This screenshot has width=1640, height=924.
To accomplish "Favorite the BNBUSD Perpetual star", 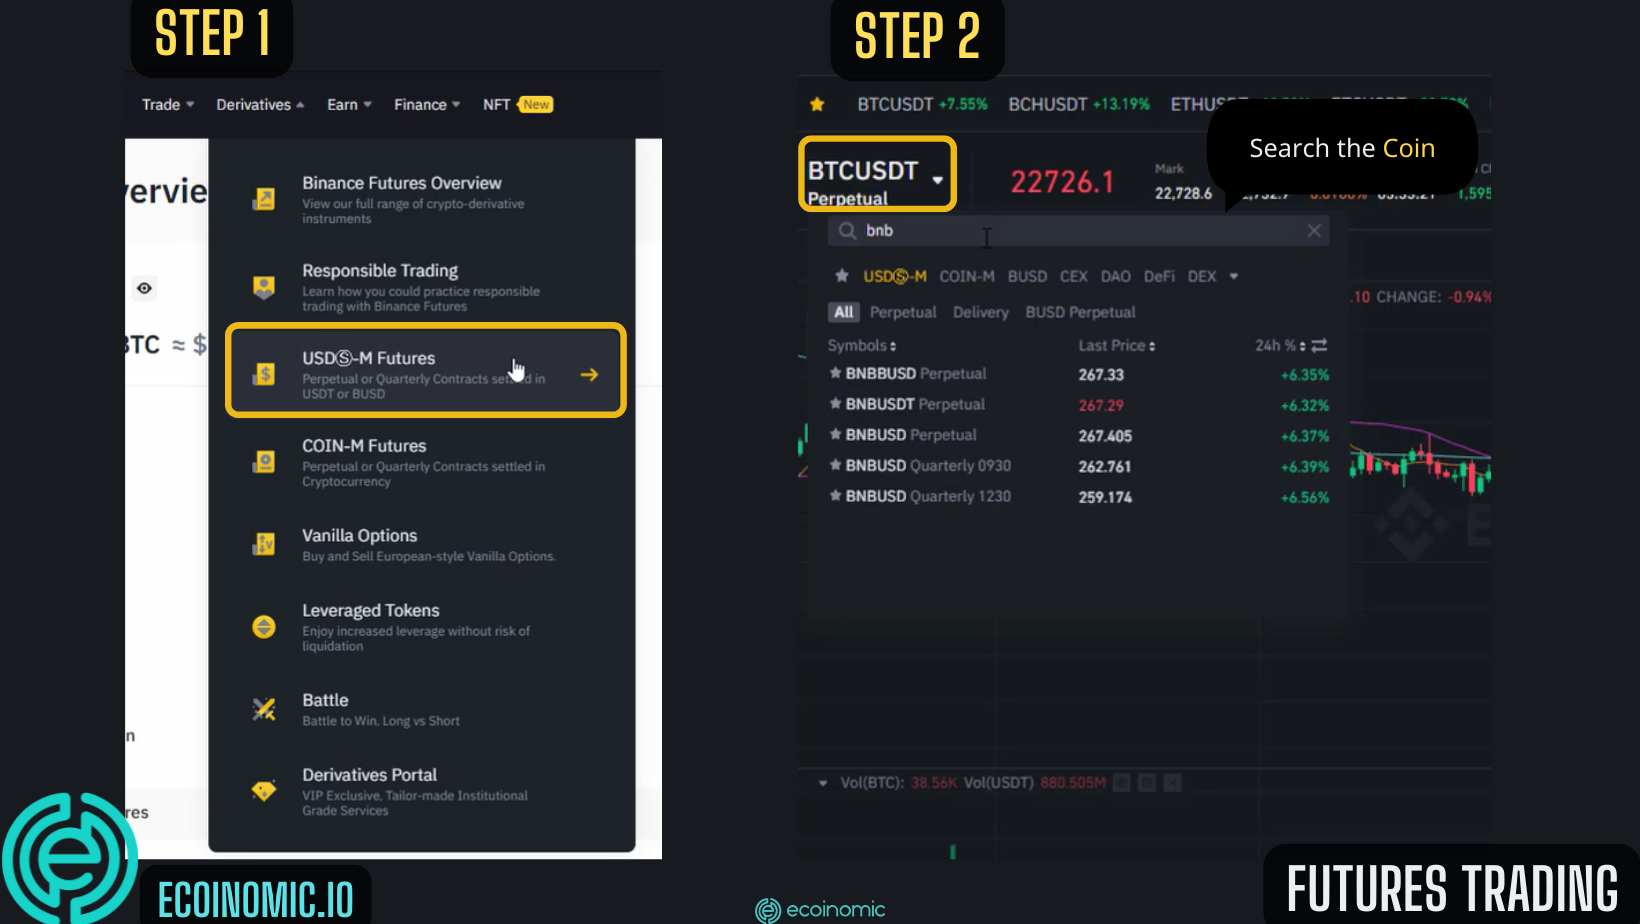I will click(x=835, y=435).
